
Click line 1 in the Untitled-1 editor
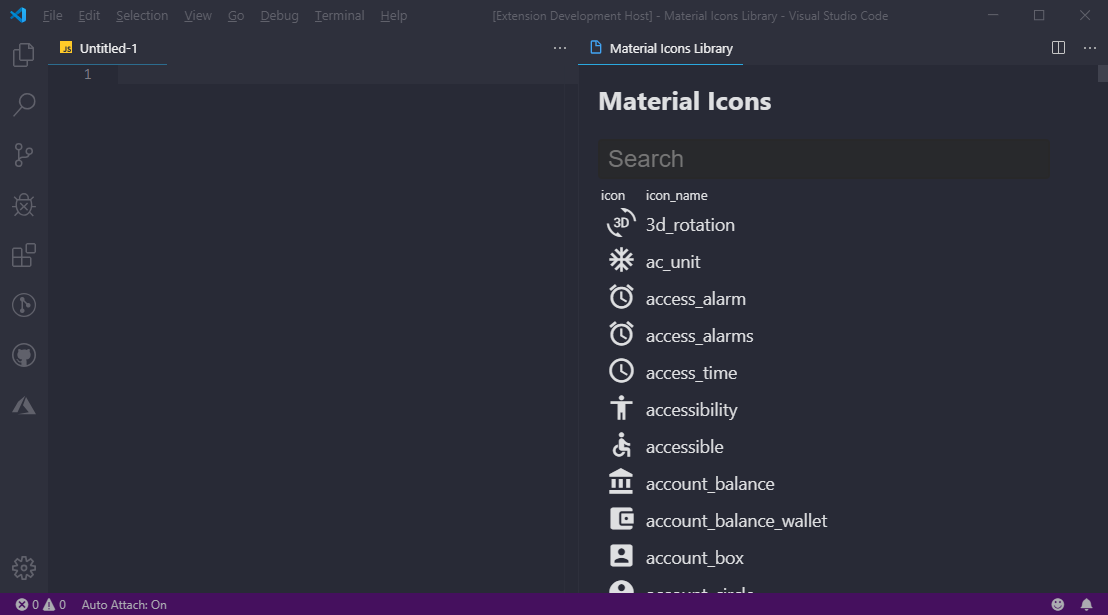[346, 74]
